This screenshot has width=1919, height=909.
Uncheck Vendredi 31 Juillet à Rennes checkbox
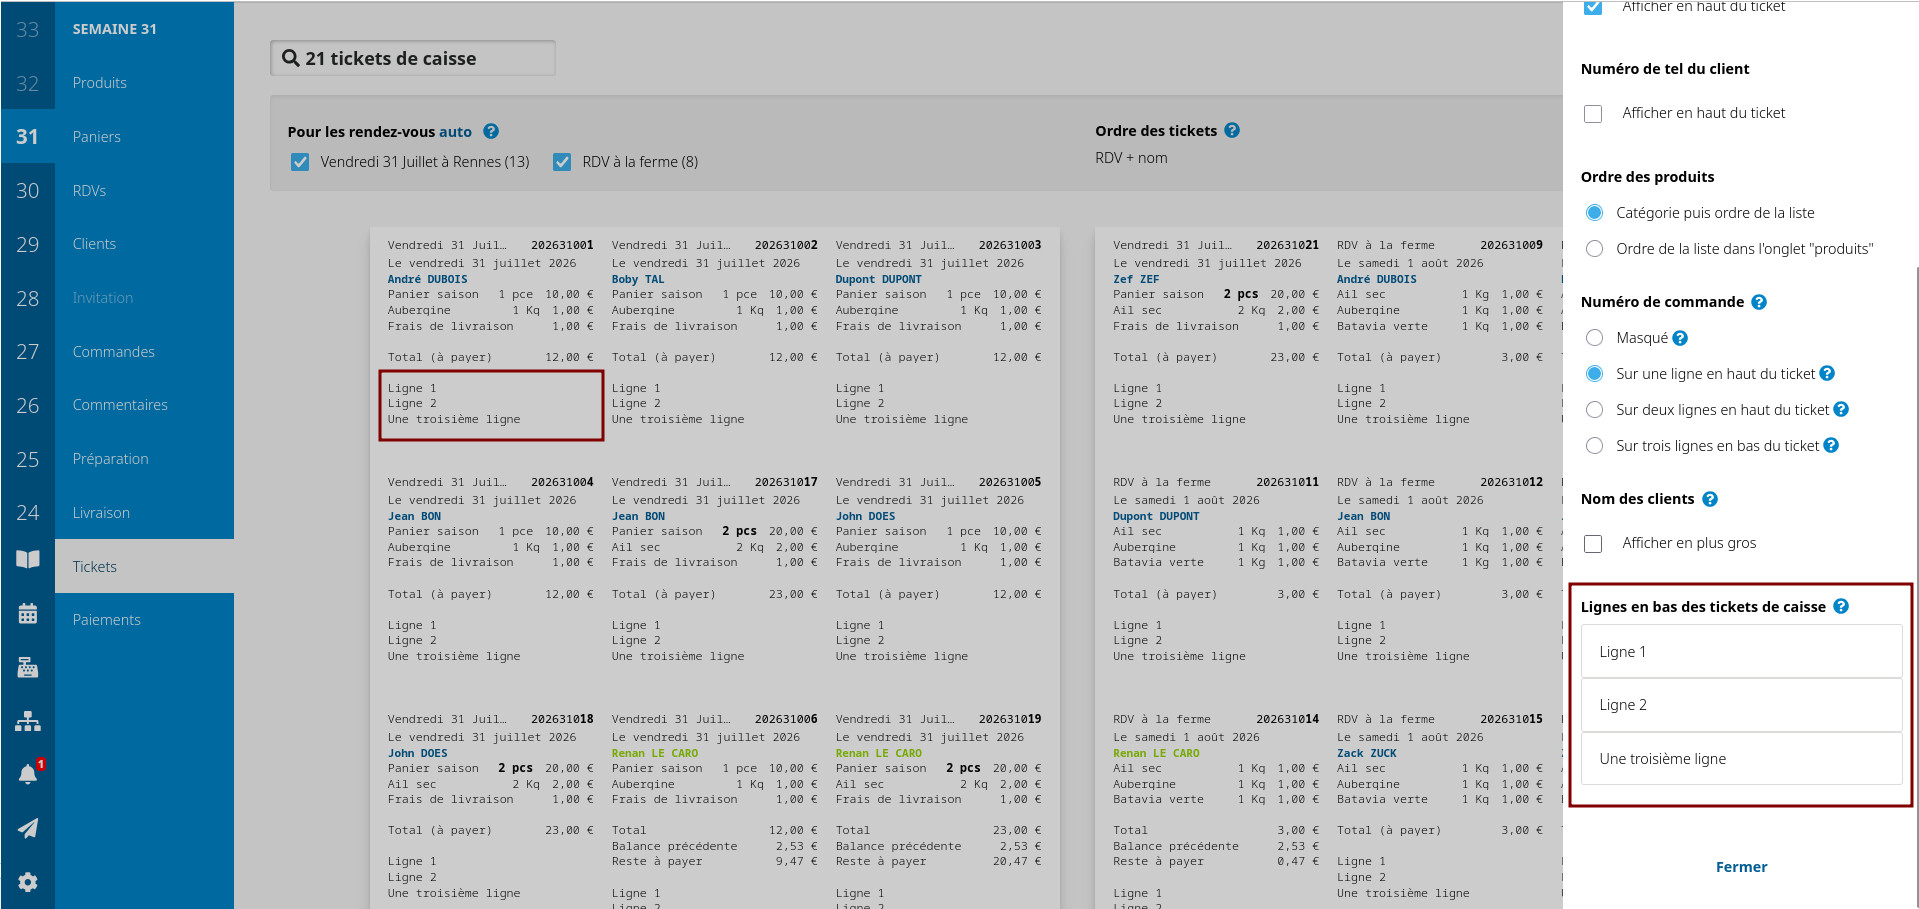(300, 162)
